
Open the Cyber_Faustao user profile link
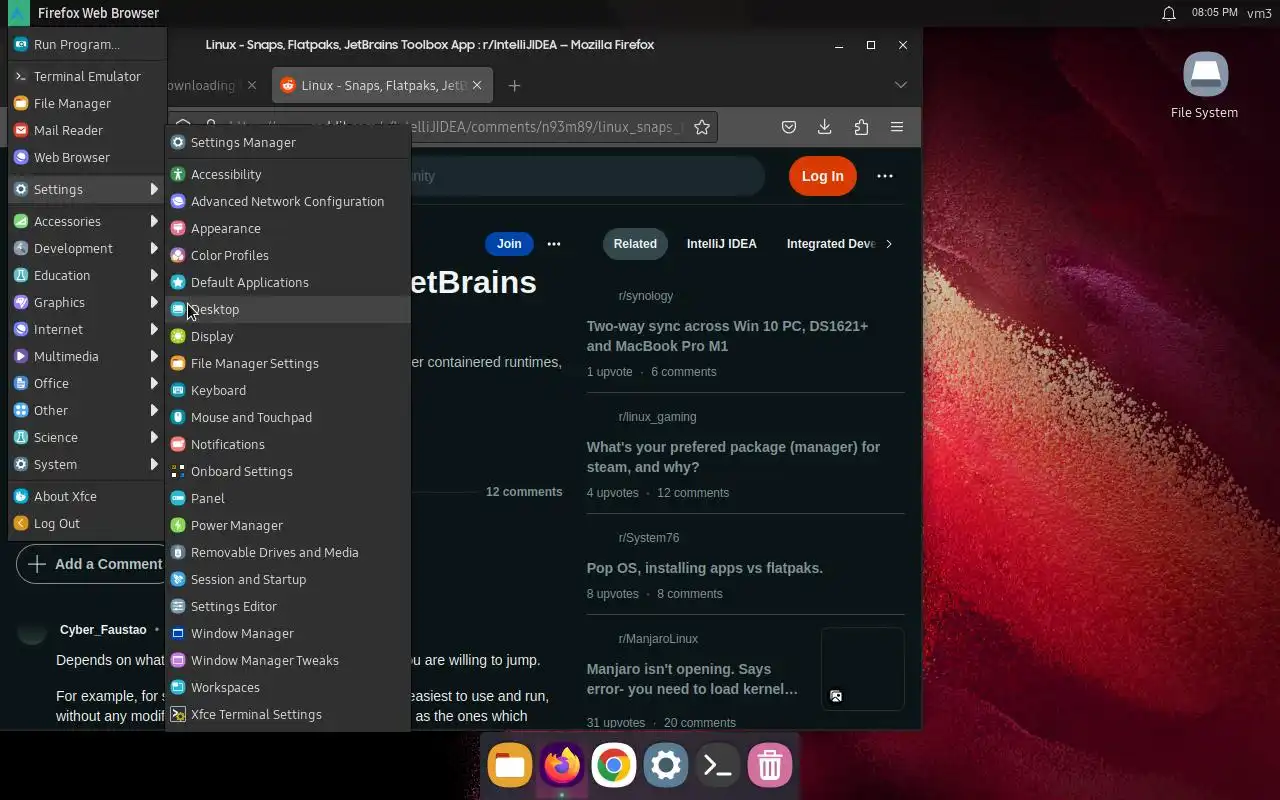[103, 630]
